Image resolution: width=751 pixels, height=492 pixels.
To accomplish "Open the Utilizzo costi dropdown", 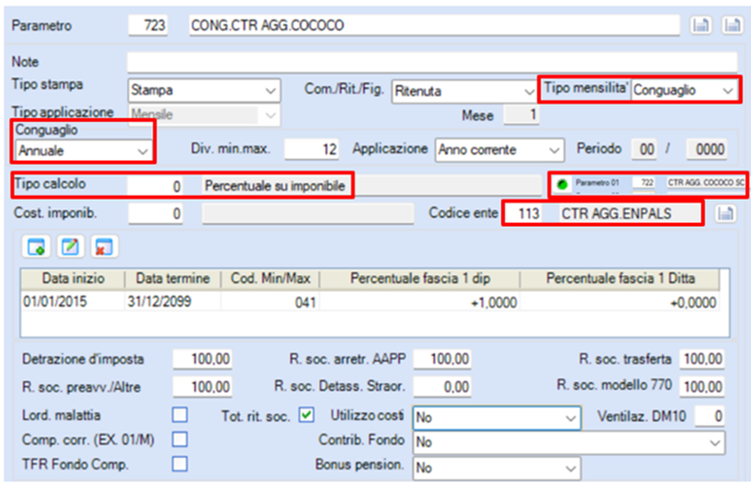I will 497,418.
